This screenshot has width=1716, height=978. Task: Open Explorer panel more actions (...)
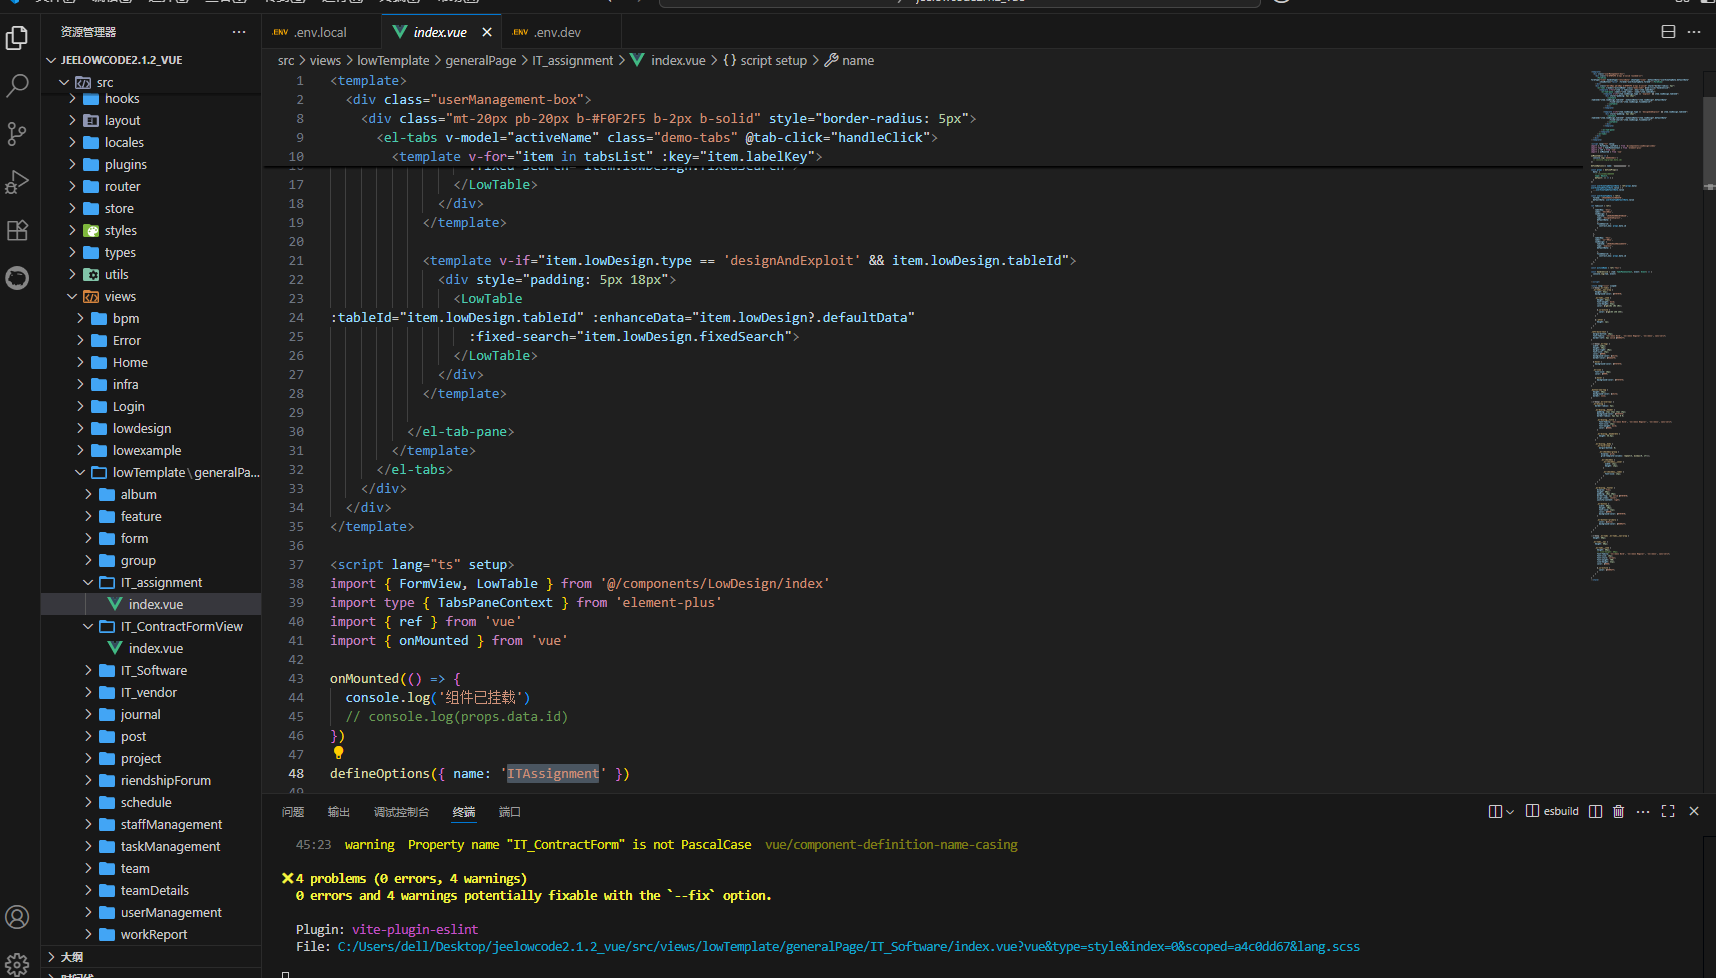239,32
